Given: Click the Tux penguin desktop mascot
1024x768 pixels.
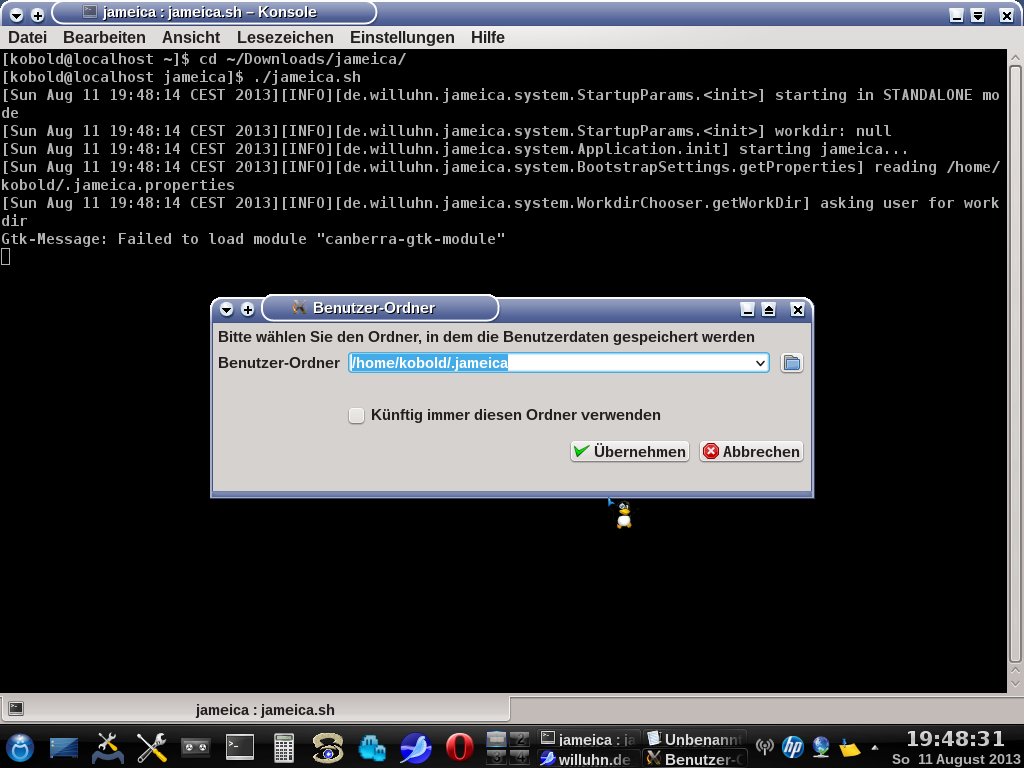Looking at the screenshot, I should tap(623, 515).
